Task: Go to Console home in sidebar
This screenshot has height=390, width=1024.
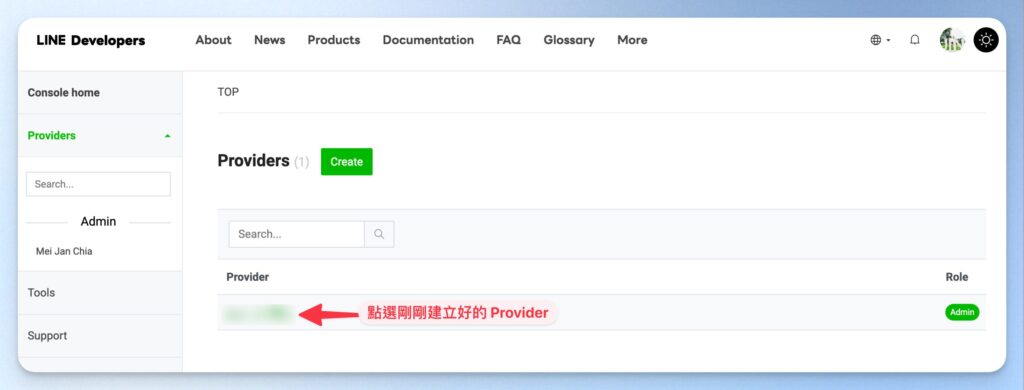Action: tap(100, 93)
